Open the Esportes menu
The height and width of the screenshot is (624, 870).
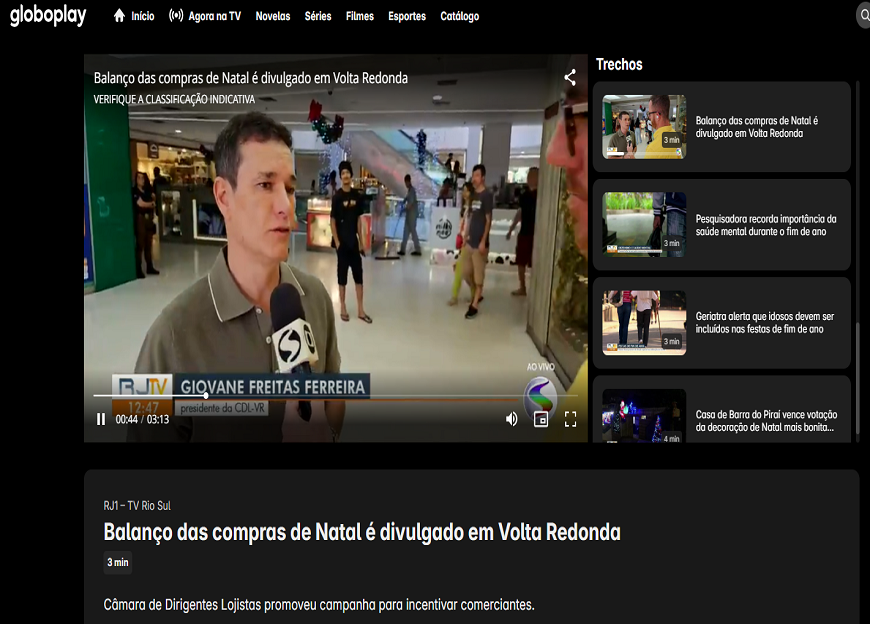pyautogui.click(x=407, y=16)
